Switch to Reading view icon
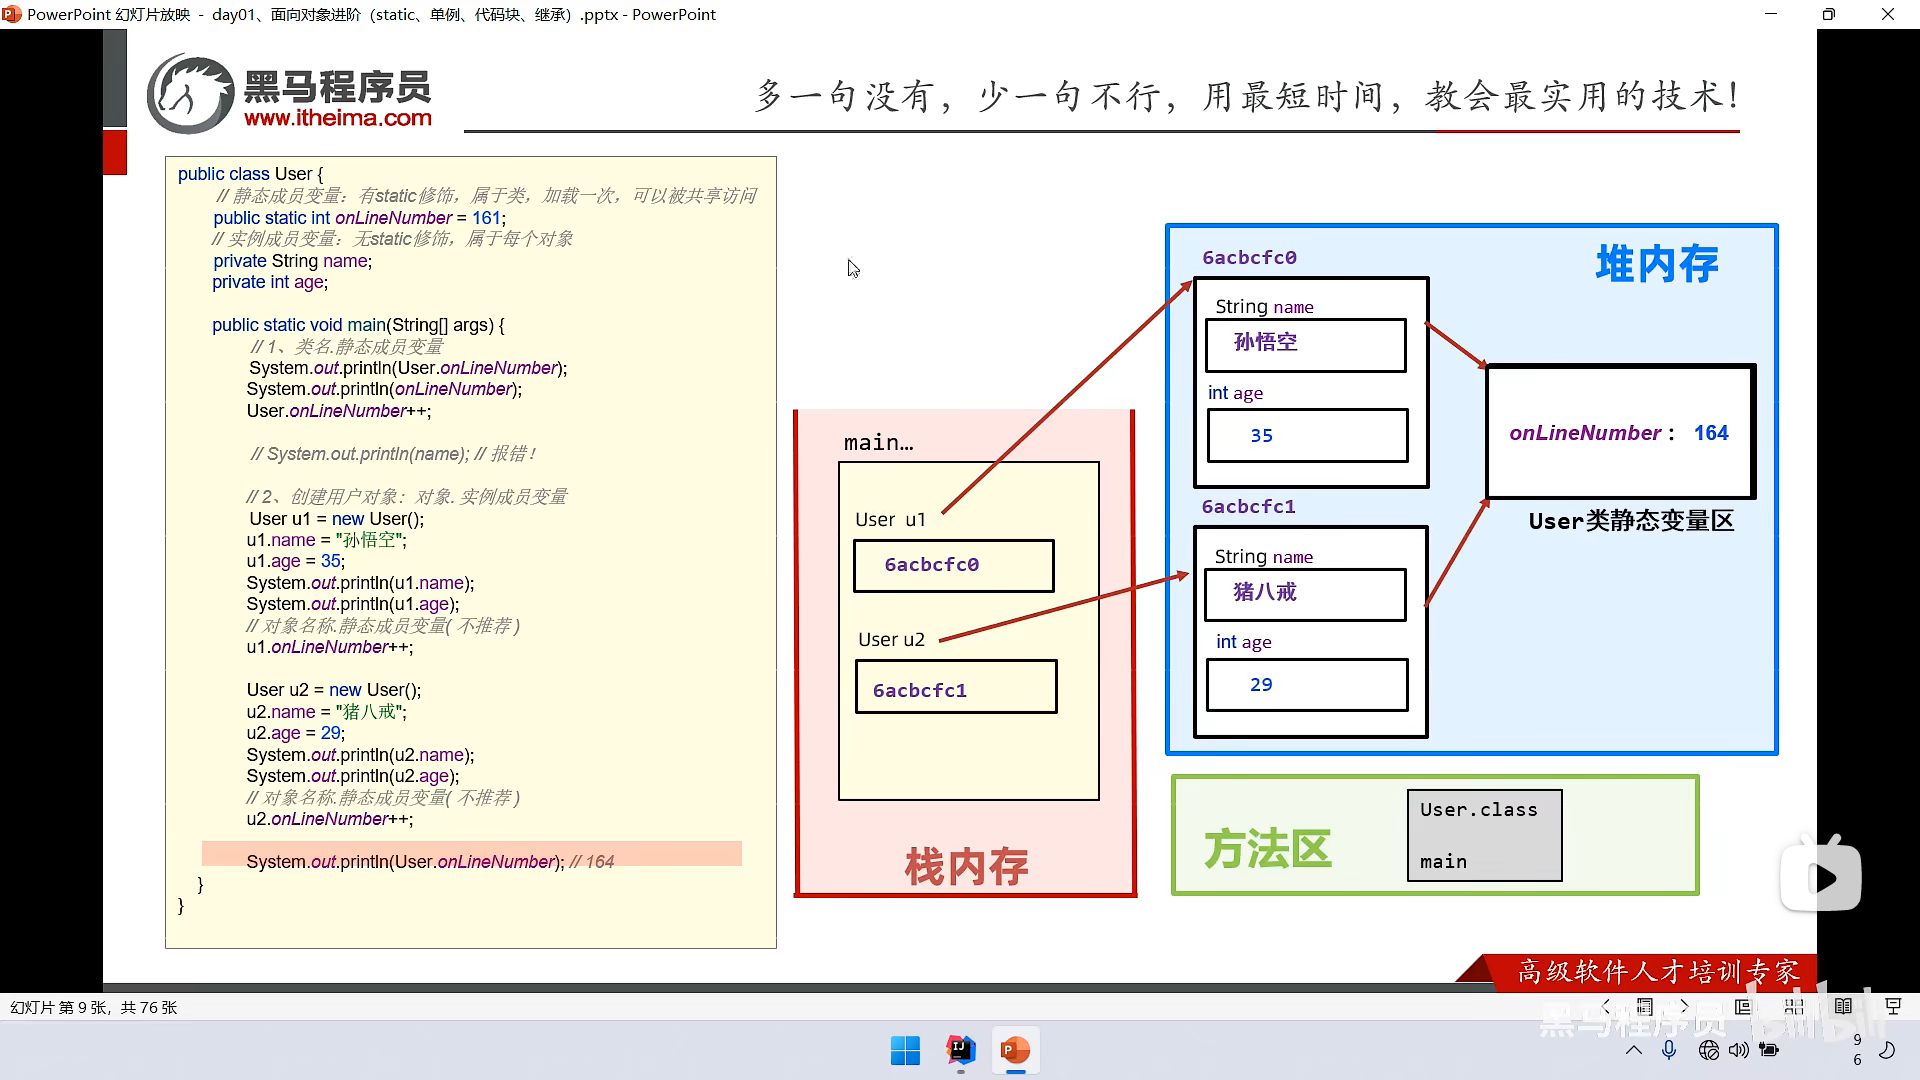The image size is (1920, 1080). tap(1843, 1007)
